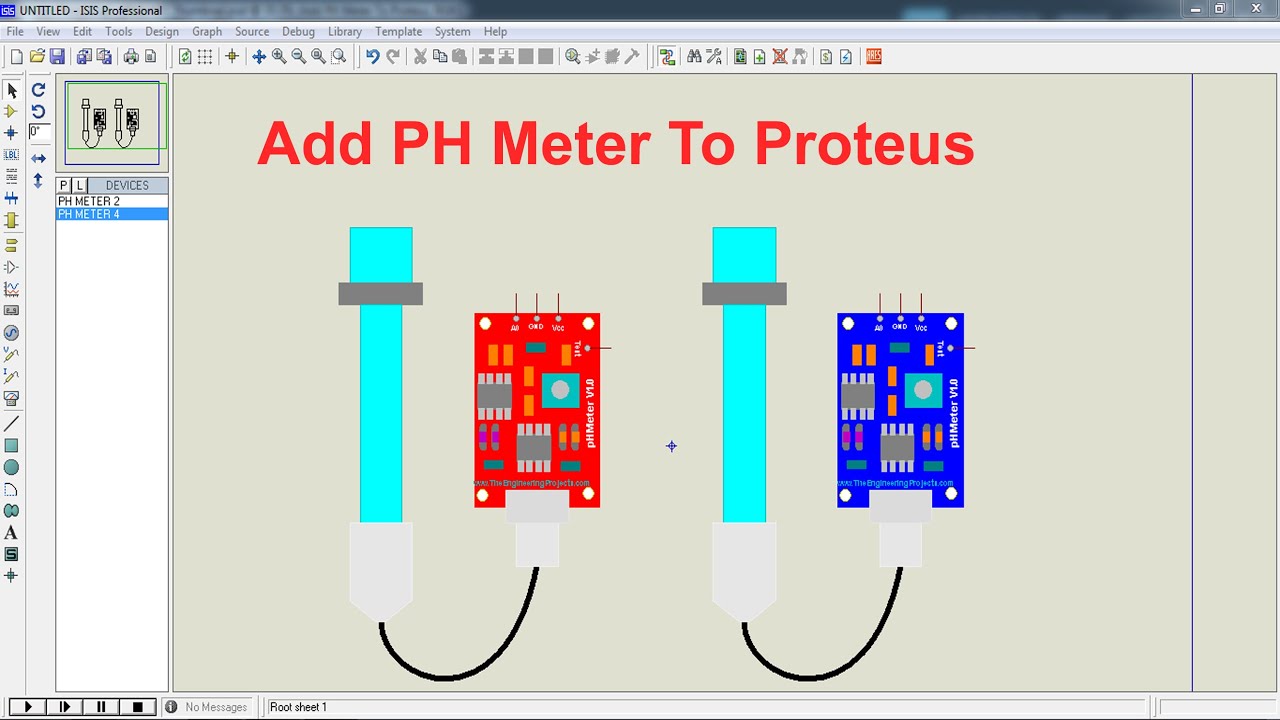The width and height of the screenshot is (1280, 720).
Task: Step the simulation forward
Action: click(x=65, y=707)
